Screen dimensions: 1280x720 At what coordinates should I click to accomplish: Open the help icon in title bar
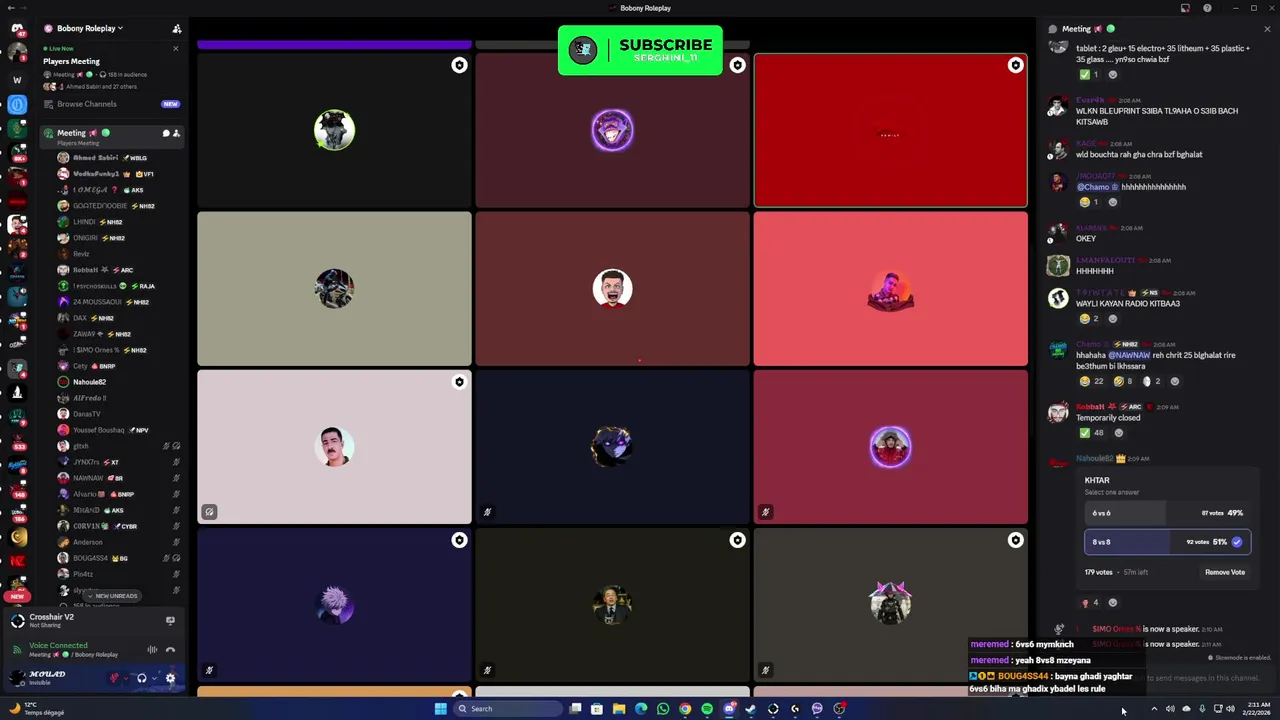coord(1207,8)
